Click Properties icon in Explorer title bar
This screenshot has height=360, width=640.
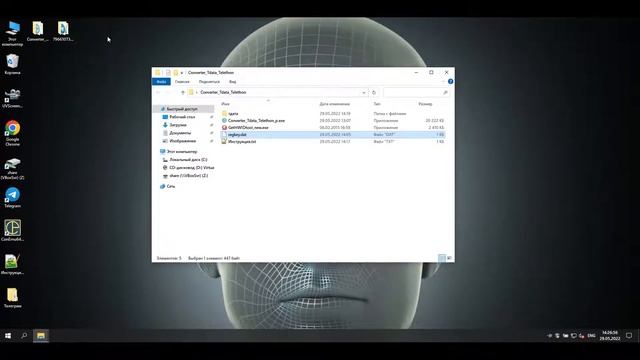pos(168,73)
